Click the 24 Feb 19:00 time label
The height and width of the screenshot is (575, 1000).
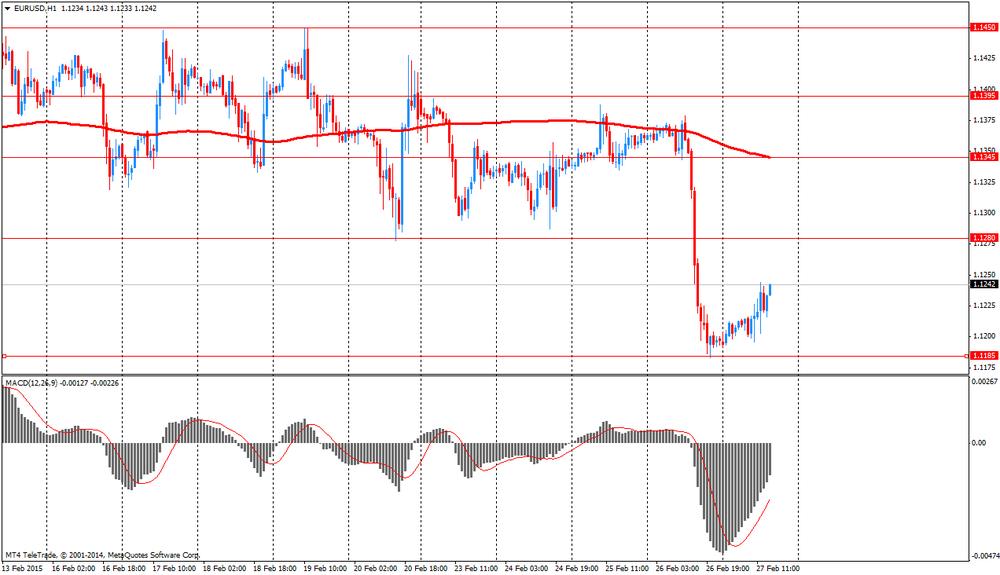pyautogui.click(x=577, y=569)
